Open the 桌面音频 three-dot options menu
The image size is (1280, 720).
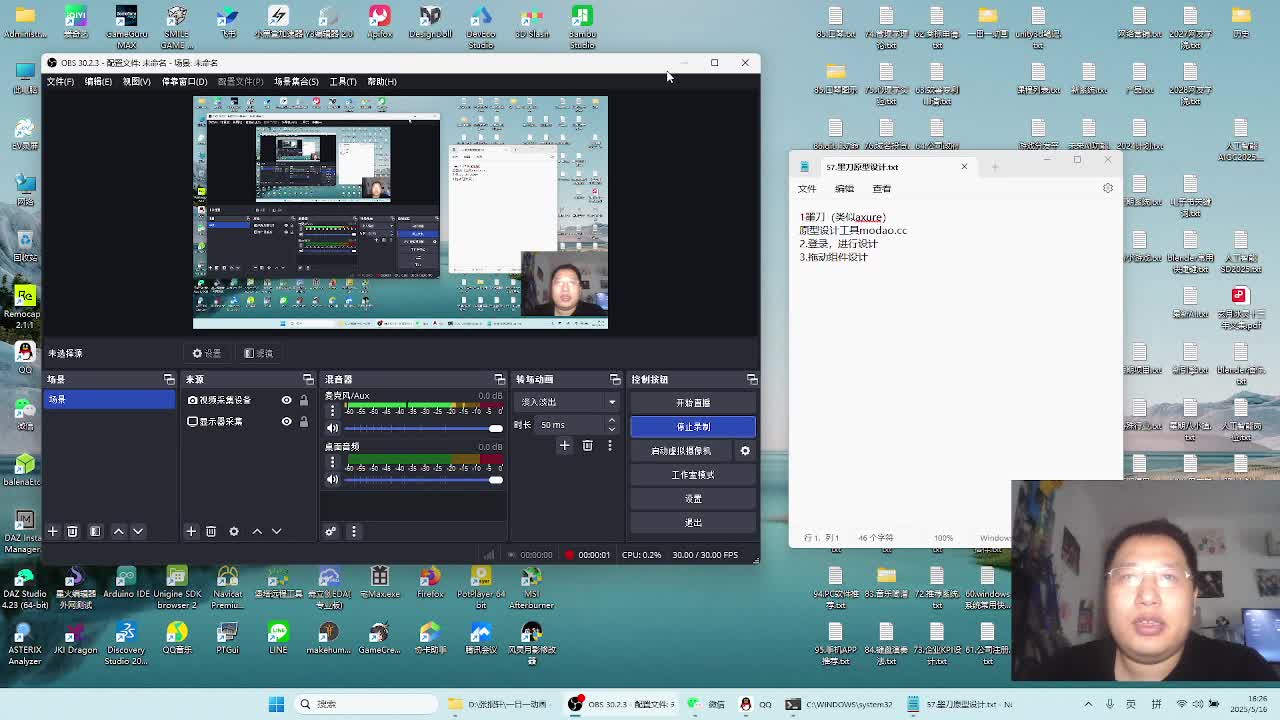click(332, 463)
